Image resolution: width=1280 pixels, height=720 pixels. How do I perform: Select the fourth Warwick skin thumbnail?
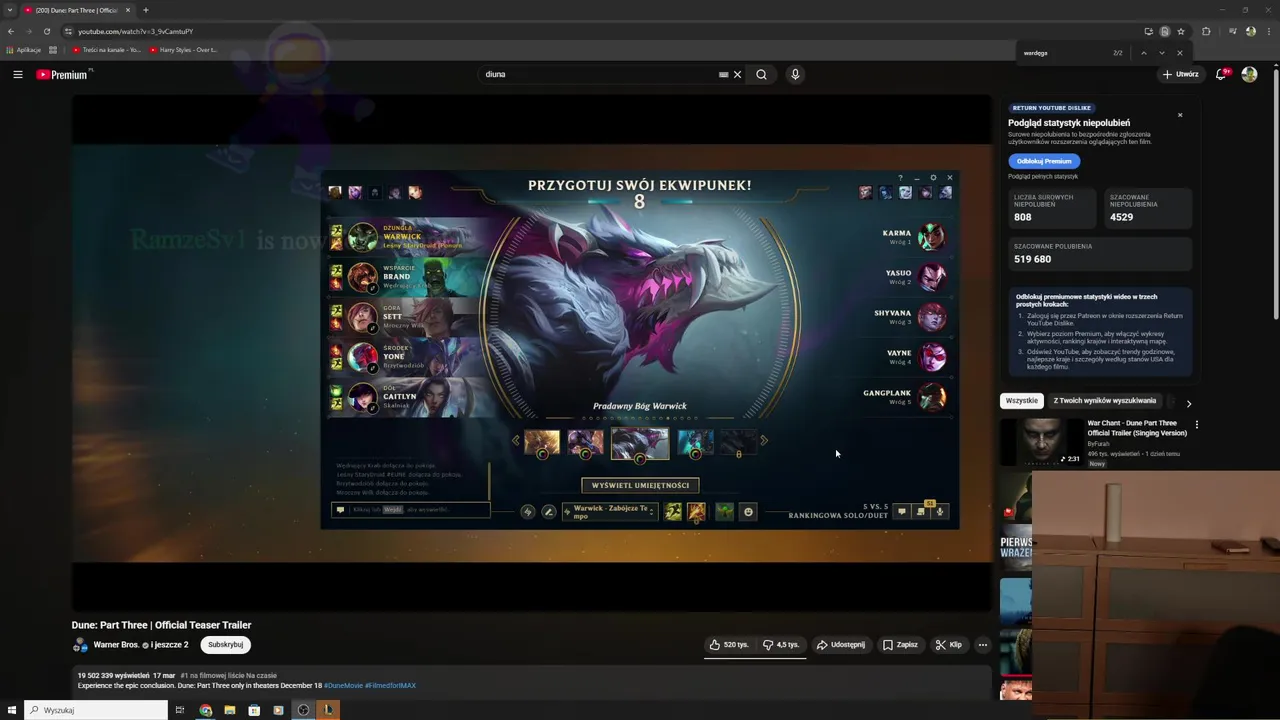[695, 442]
